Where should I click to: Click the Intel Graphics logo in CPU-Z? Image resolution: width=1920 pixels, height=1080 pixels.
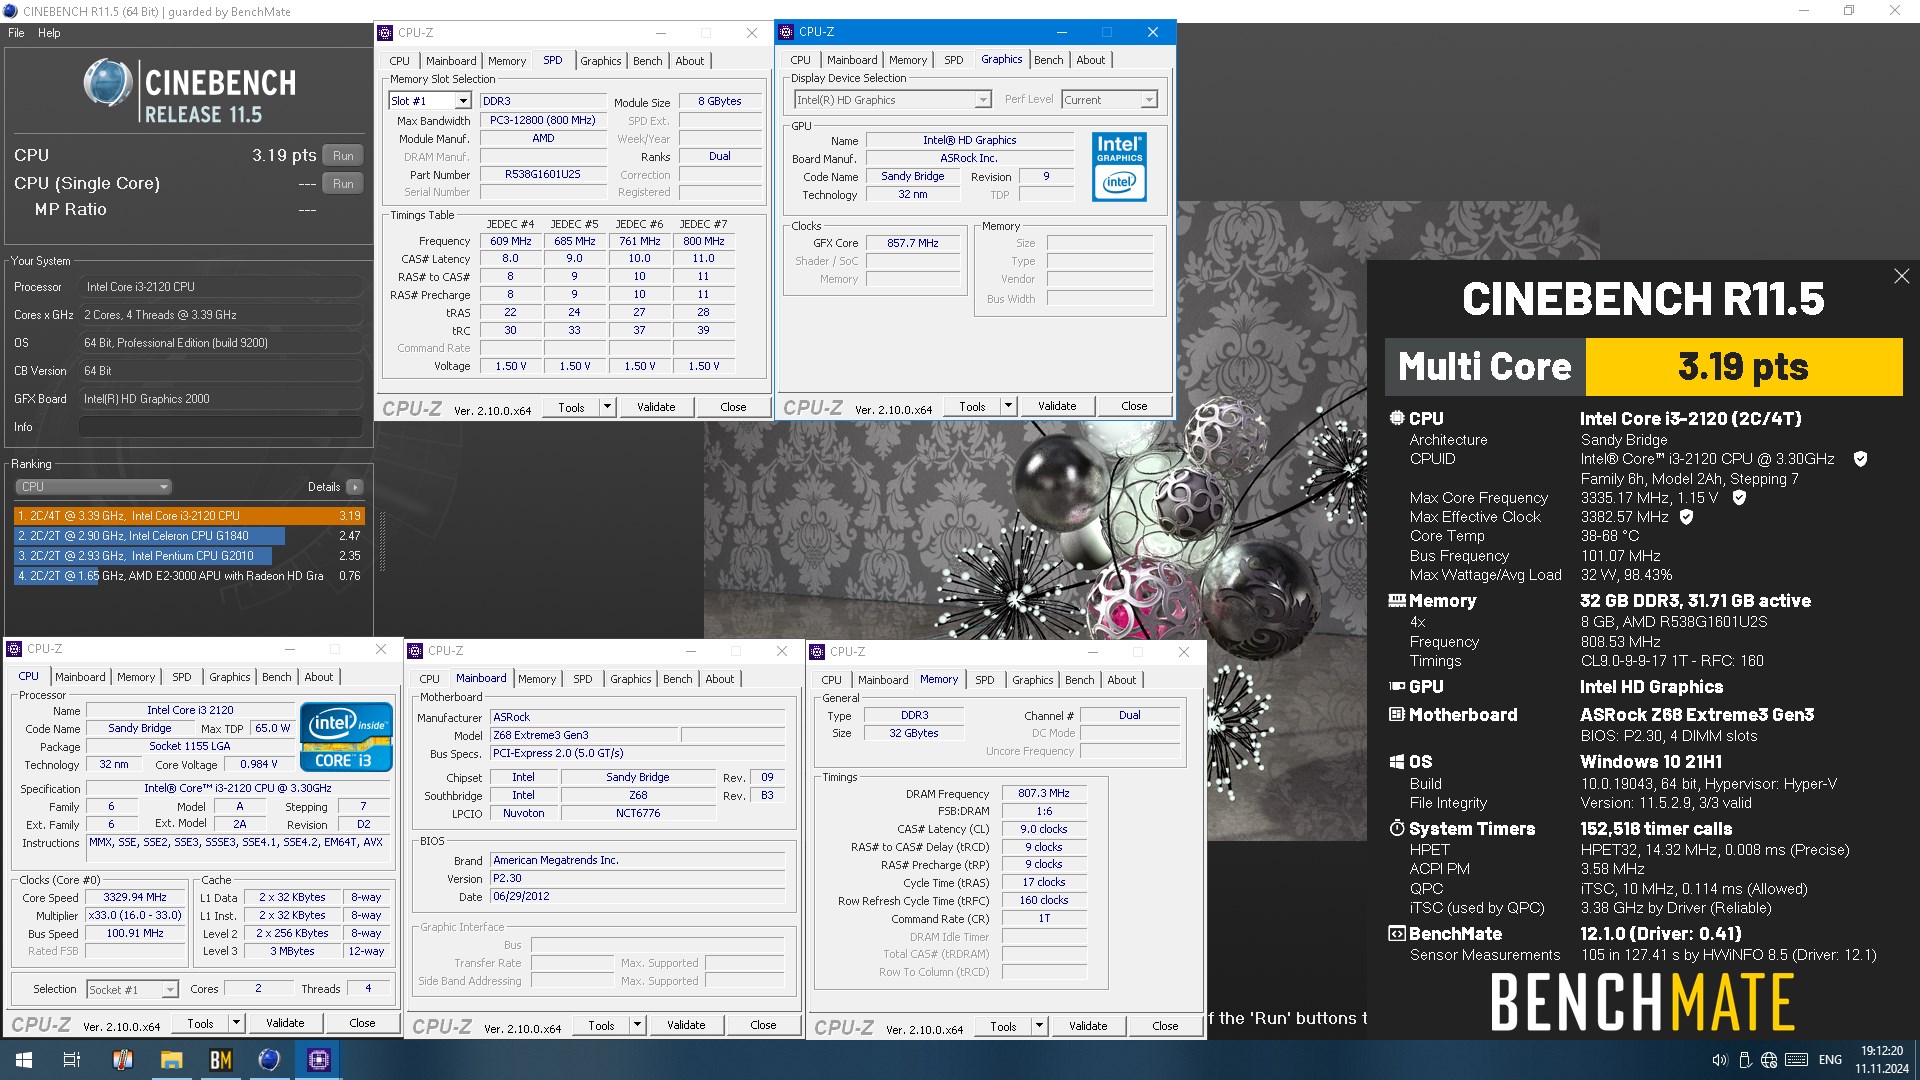pos(1119,167)
